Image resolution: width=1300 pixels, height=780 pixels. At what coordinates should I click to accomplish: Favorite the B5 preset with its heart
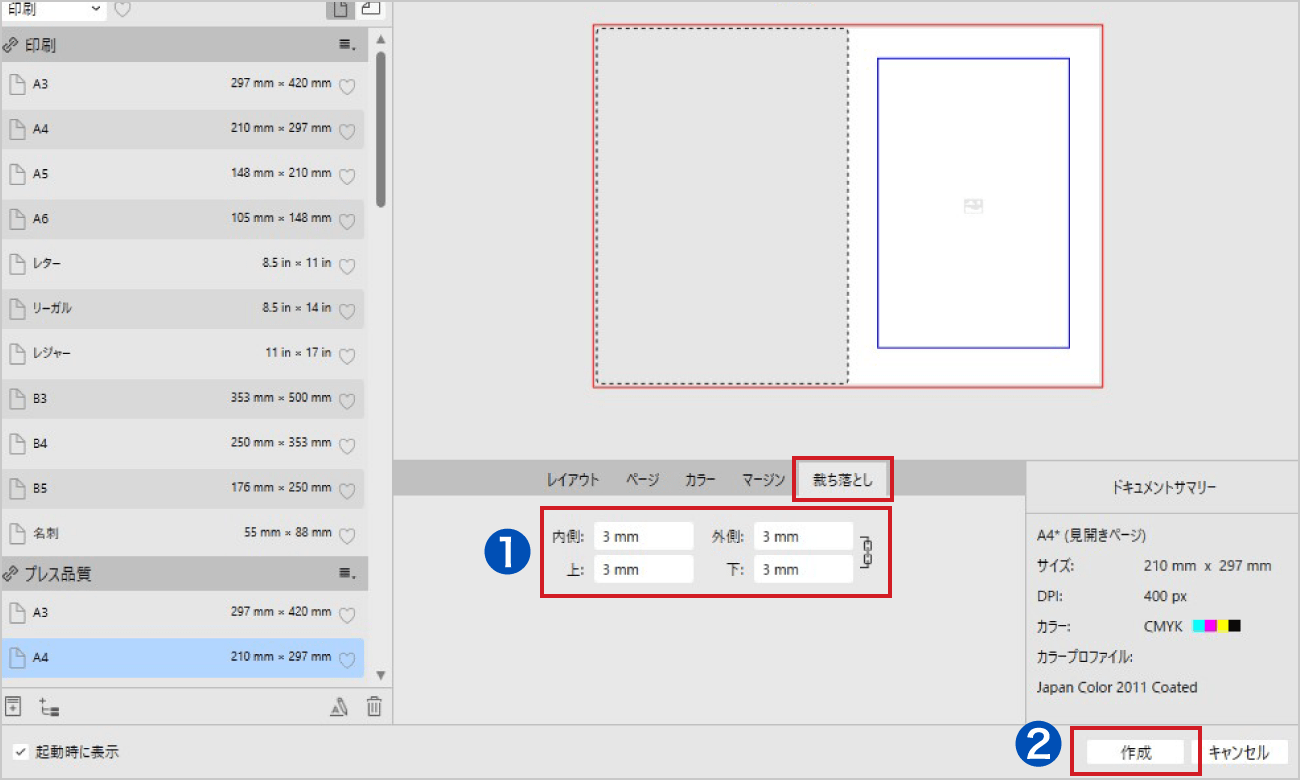click(x=347, y=491)
